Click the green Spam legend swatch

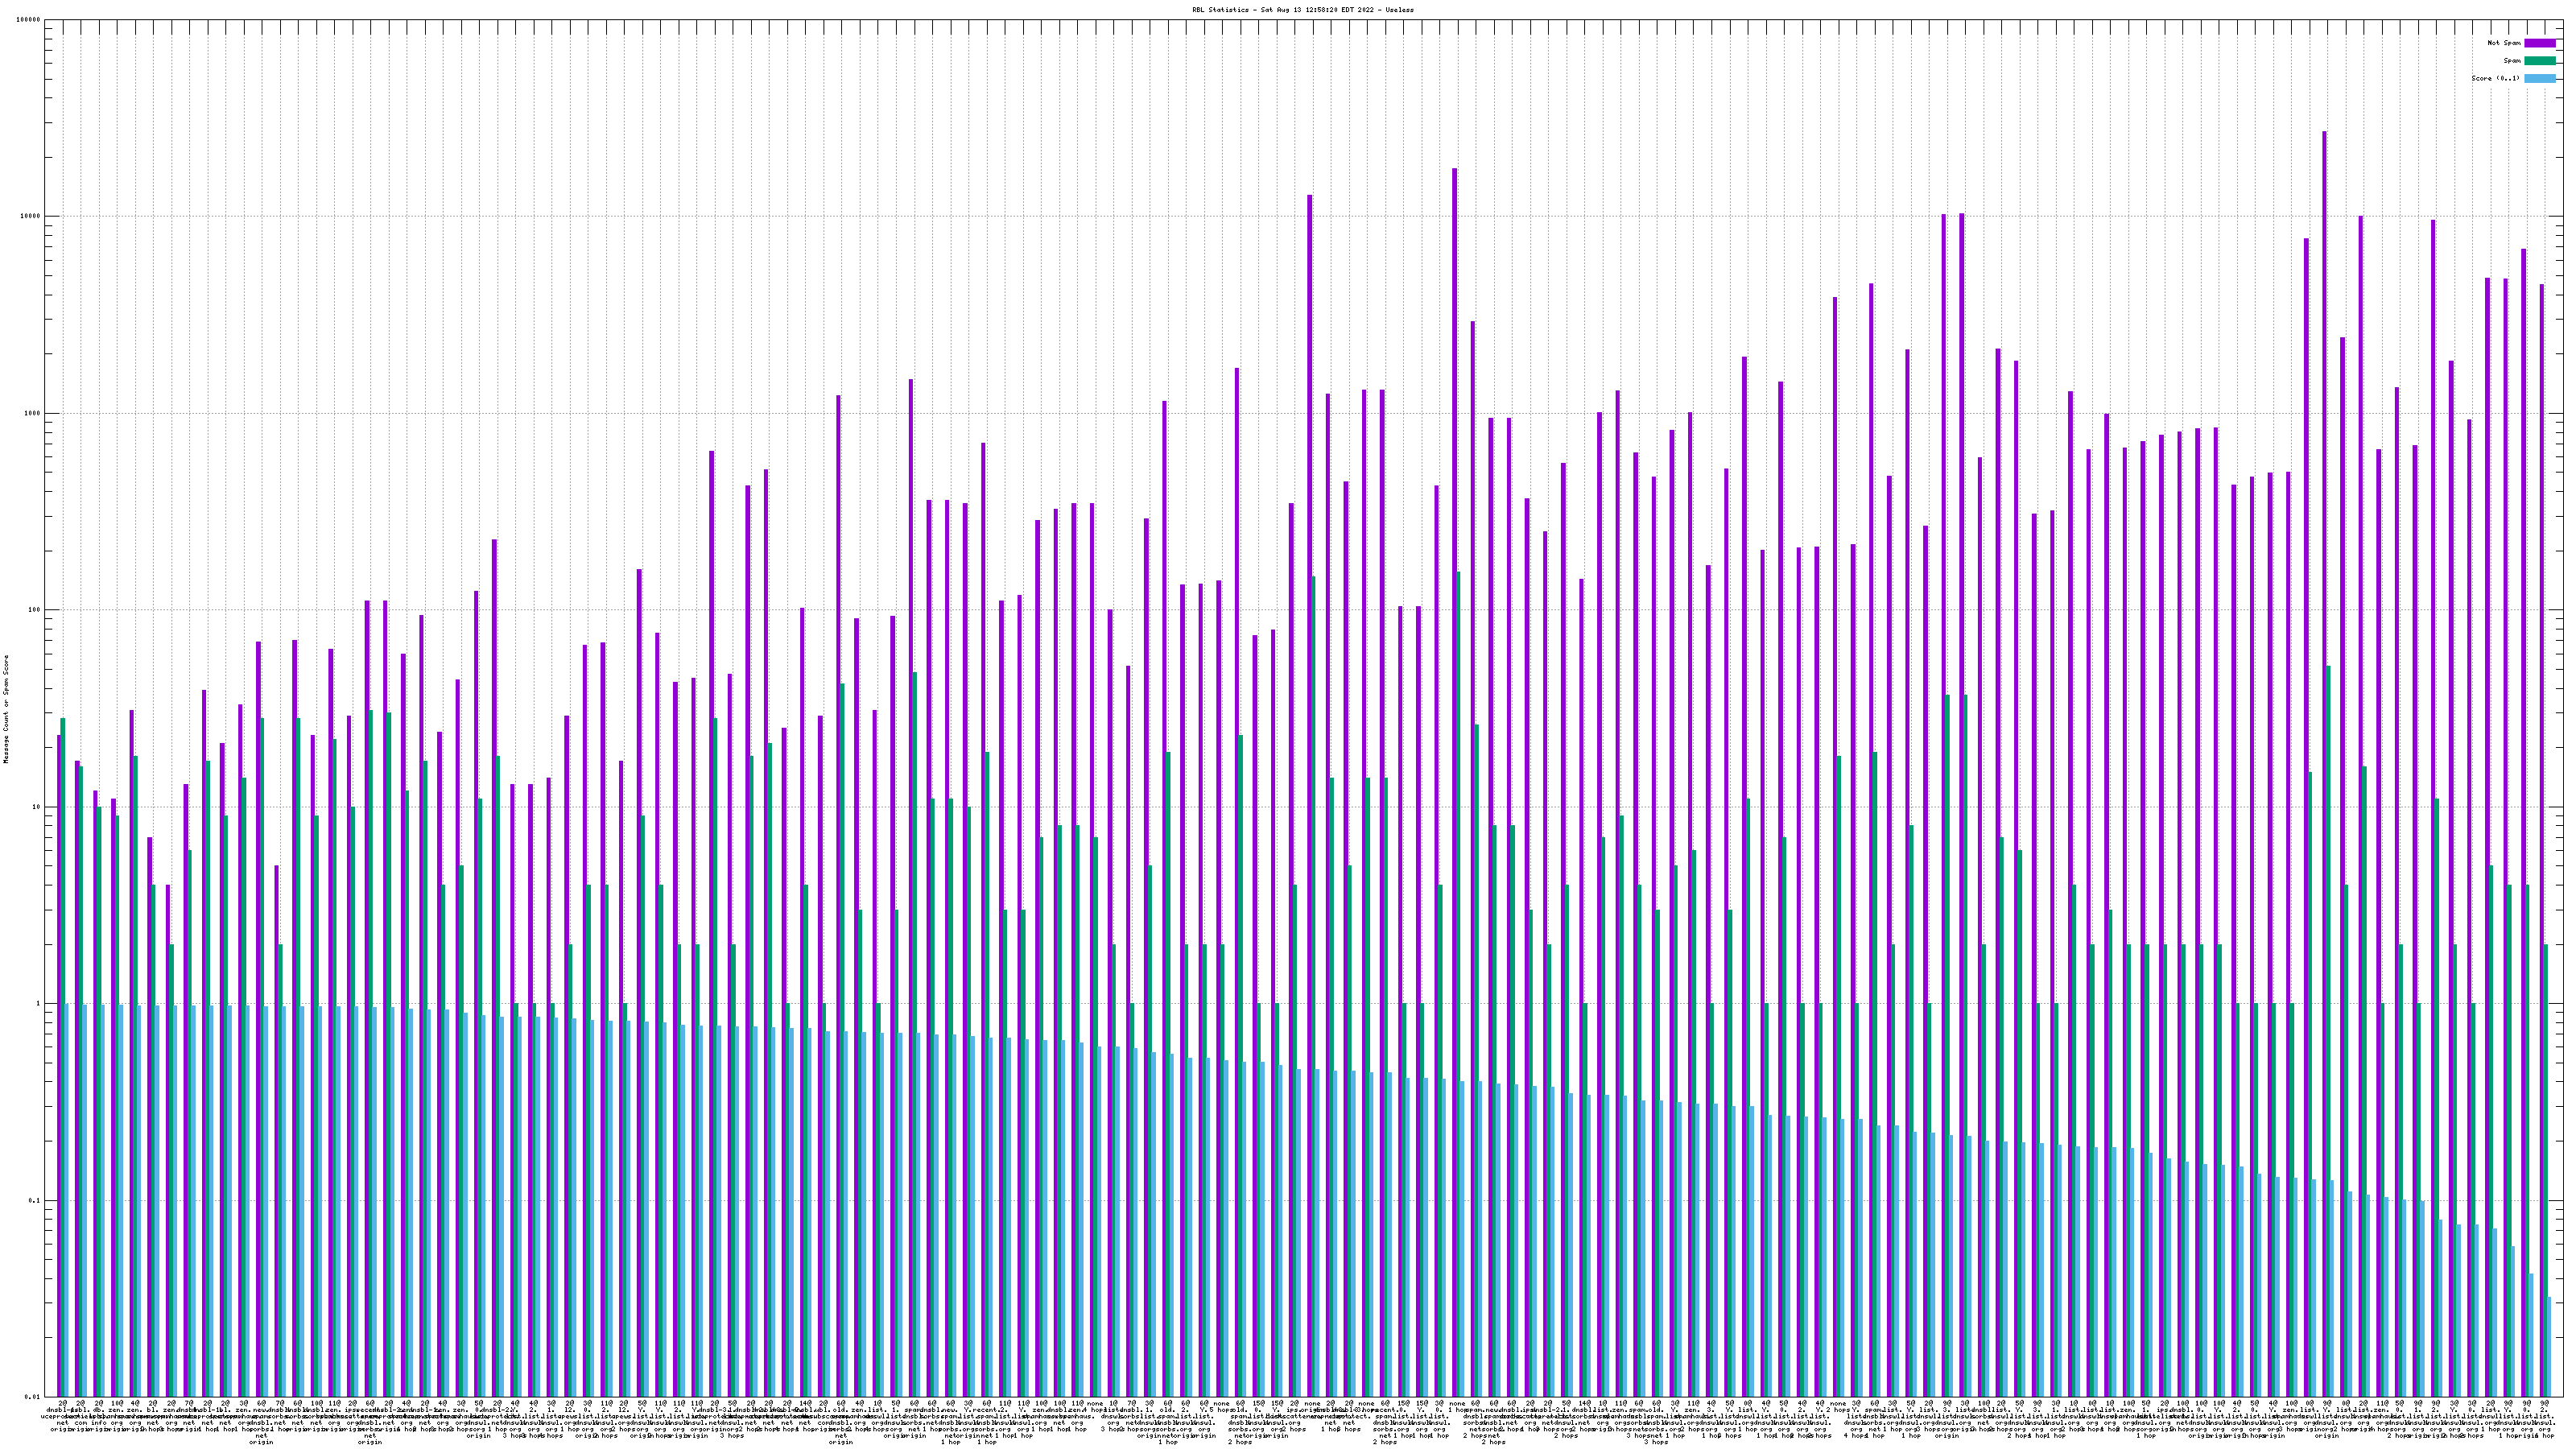[x=2540, y=61]
